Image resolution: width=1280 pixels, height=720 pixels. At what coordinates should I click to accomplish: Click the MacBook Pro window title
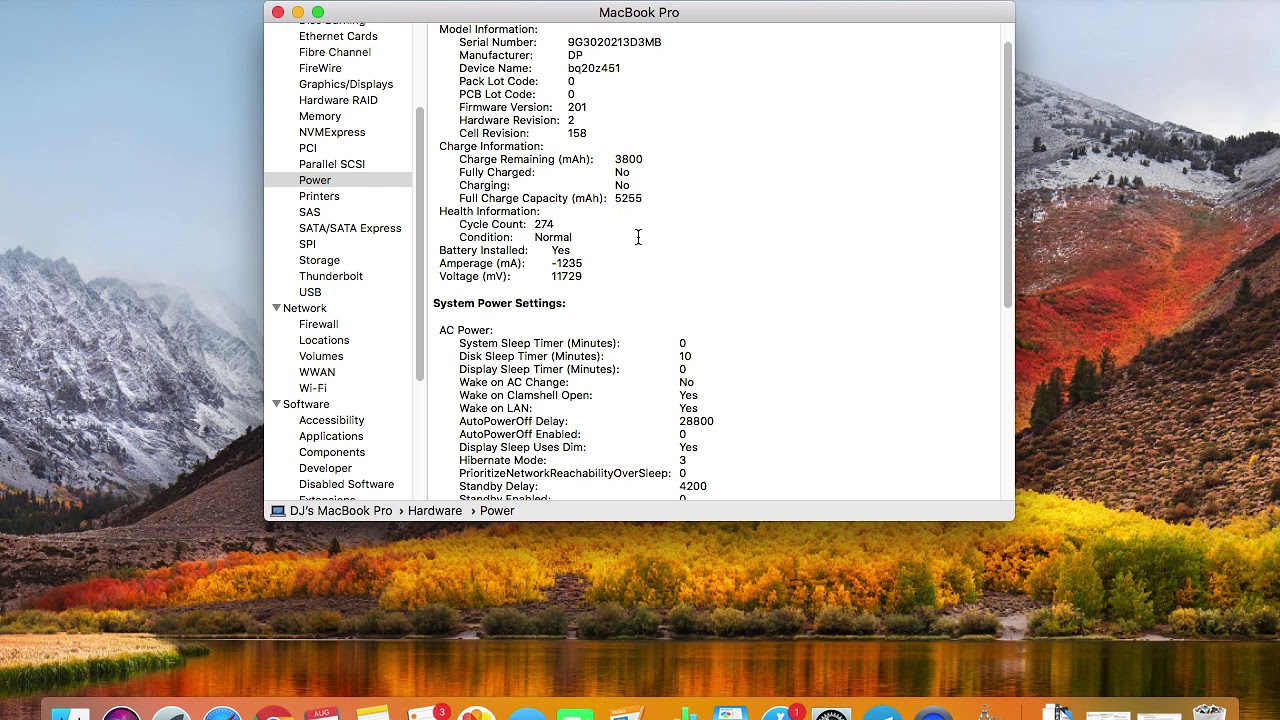coord(639,12)
